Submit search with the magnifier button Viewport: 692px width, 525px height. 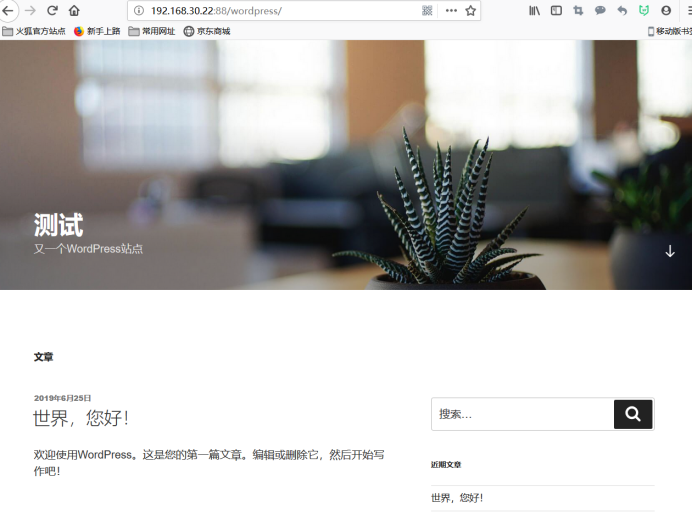coord(633,414)
